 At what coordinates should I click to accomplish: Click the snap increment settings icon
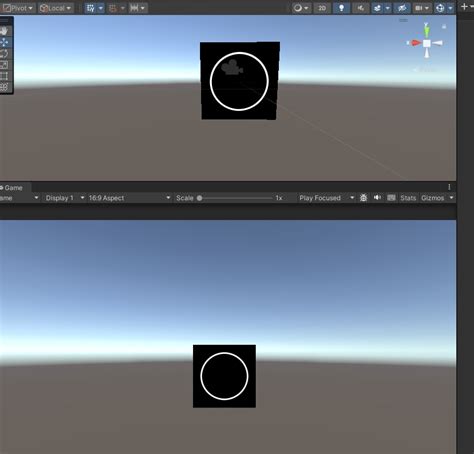[x=134, y=8]
